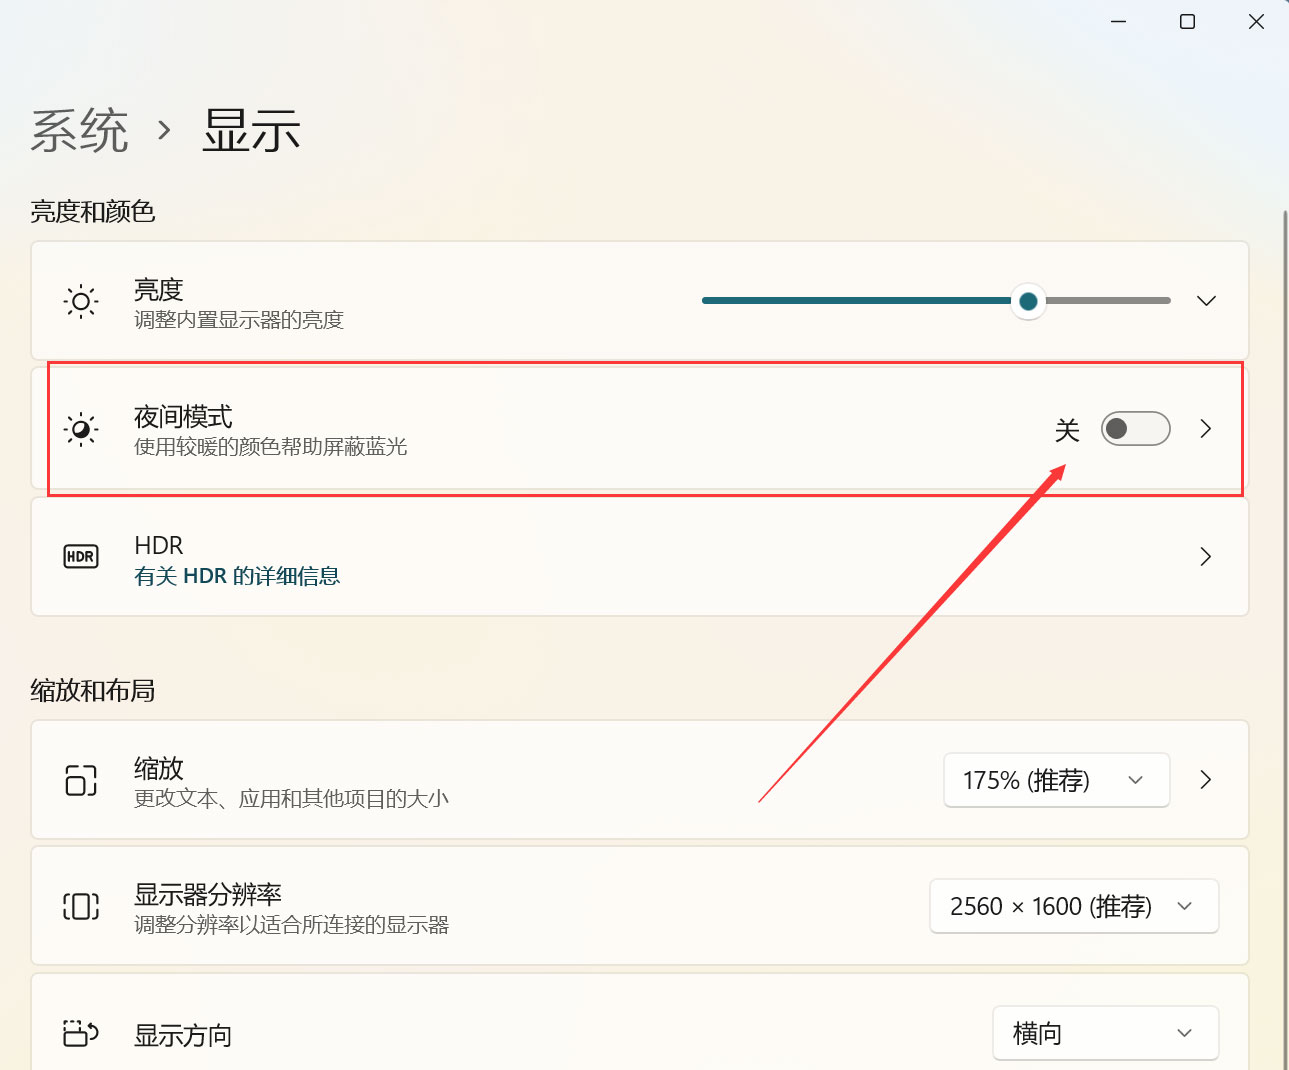This screenshot has width=1289, height=1070.
Task: Click the 显示方向 orientation icon
Action: point(80,1034)
